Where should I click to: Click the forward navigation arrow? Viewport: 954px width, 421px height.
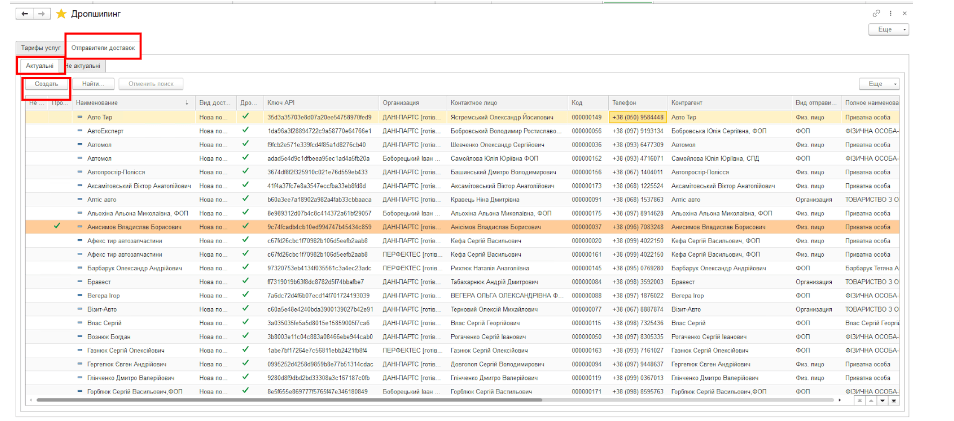41,13
